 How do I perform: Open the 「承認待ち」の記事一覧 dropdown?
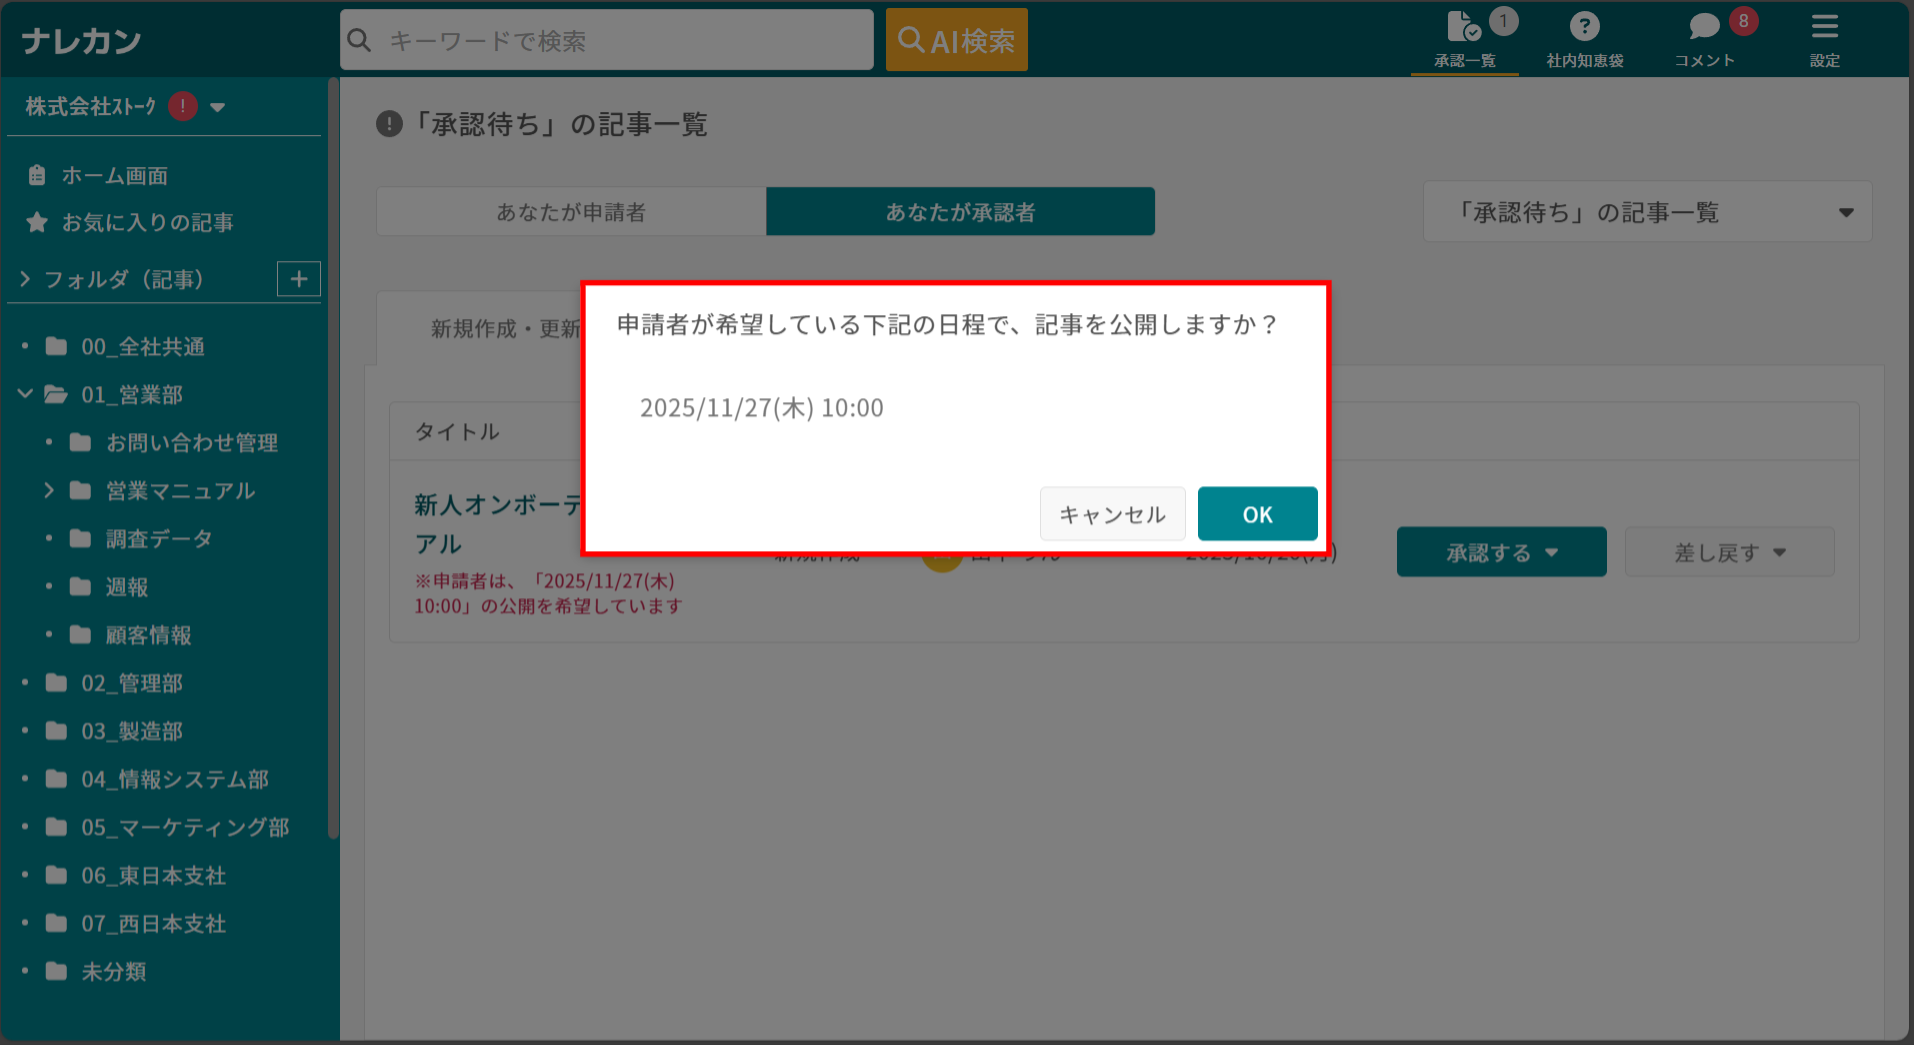(x=1846, y=211)
